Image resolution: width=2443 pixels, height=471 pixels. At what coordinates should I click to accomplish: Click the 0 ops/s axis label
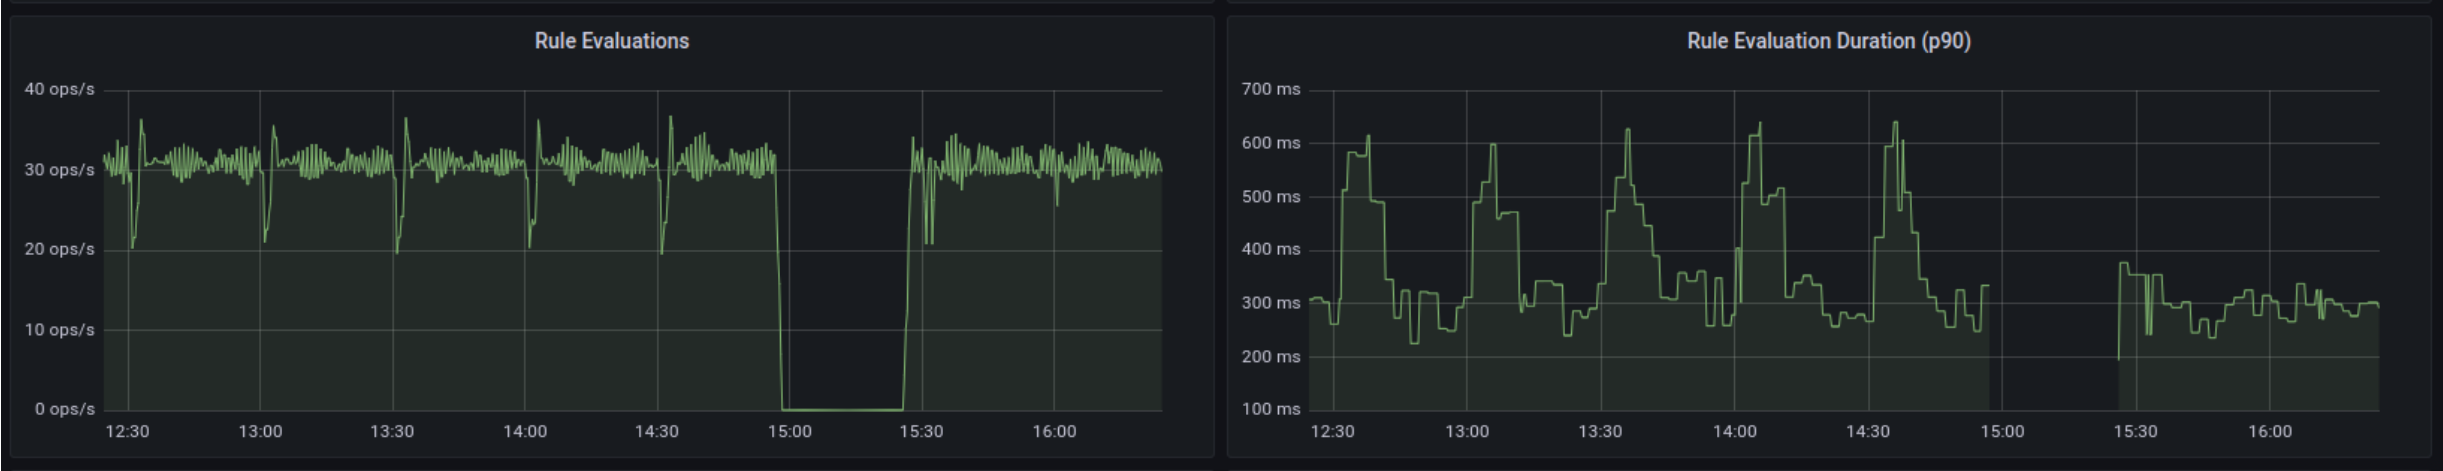click(x=65, y=409)
